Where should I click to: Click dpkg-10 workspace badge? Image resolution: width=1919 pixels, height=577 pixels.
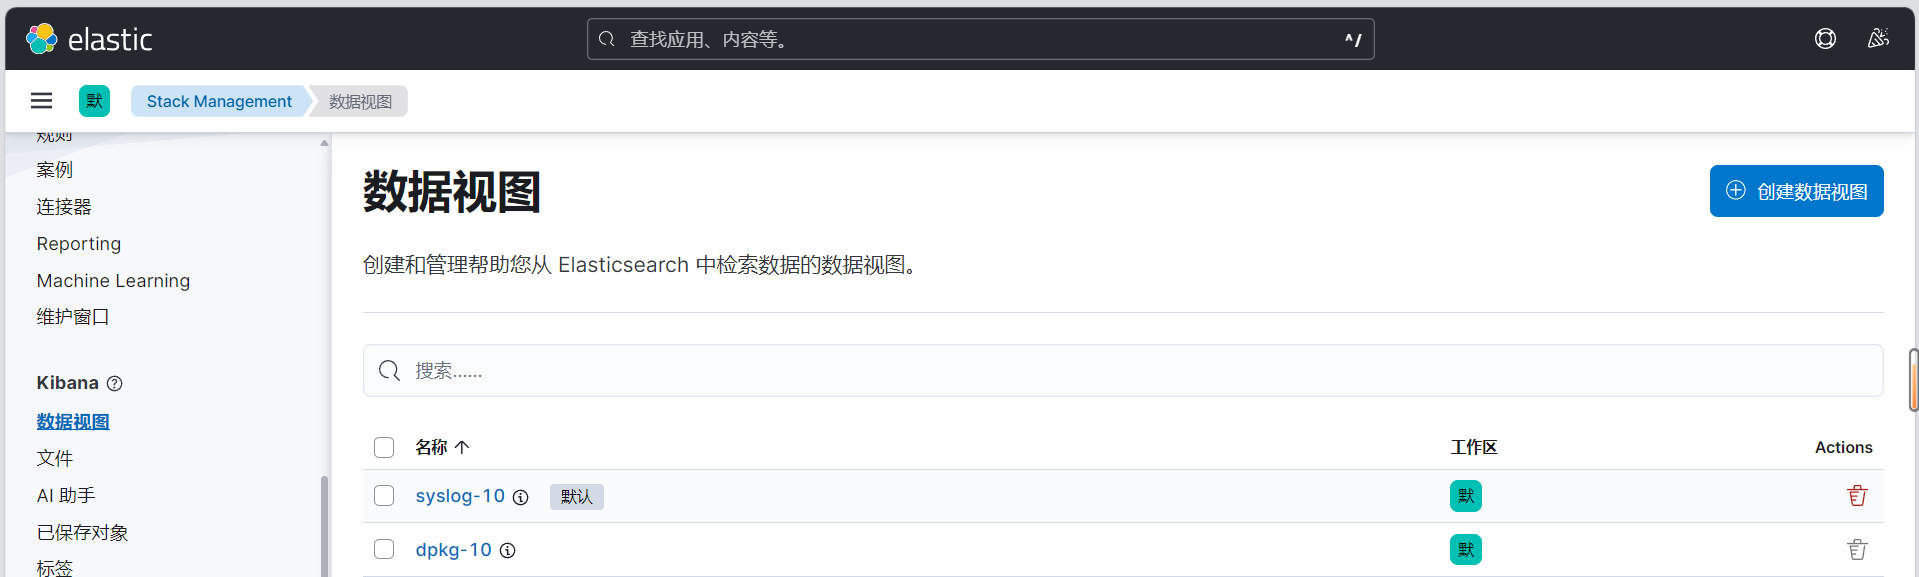(1466, 549)
